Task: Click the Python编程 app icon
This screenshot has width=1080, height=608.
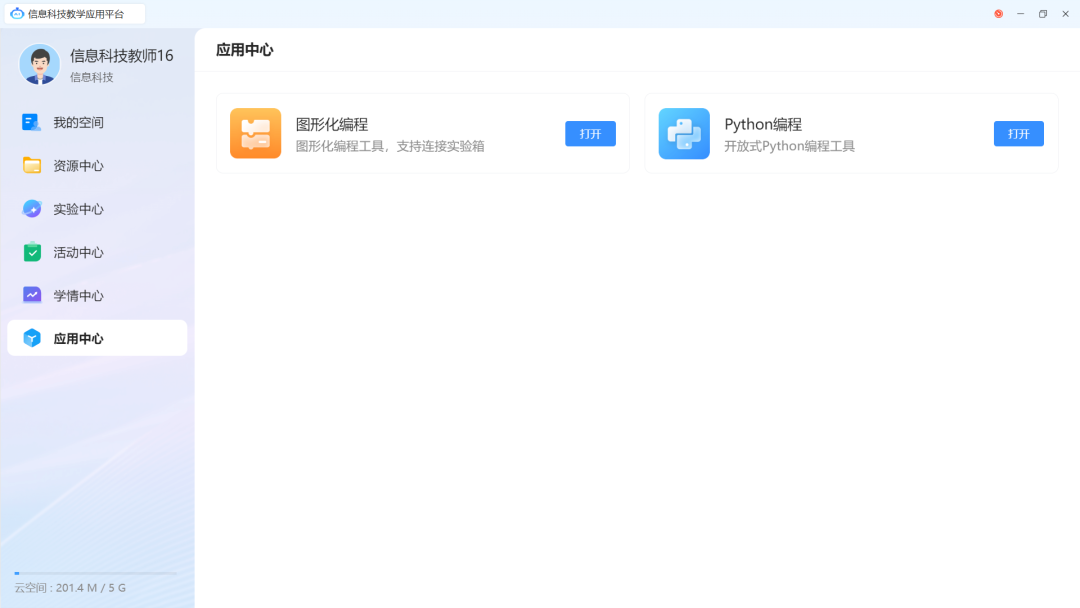Action: pyautogui.click(x=684, y=132)
